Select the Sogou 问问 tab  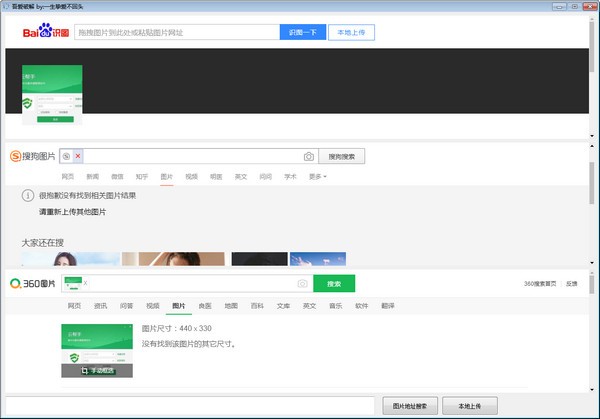pyautogui.click(x=266, y=176)
